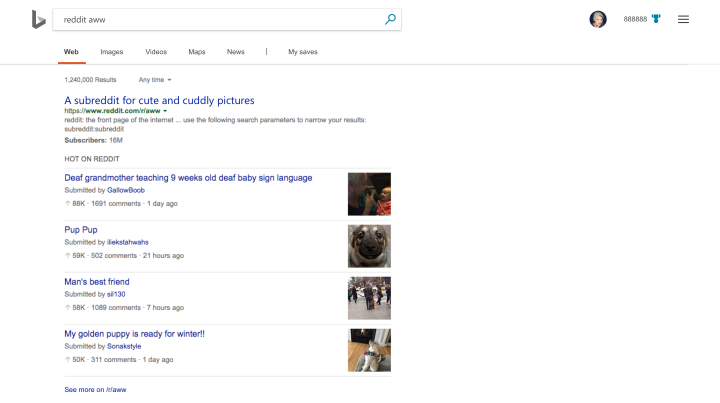Click the 888888 rewards points count

(x=635, y=19)
